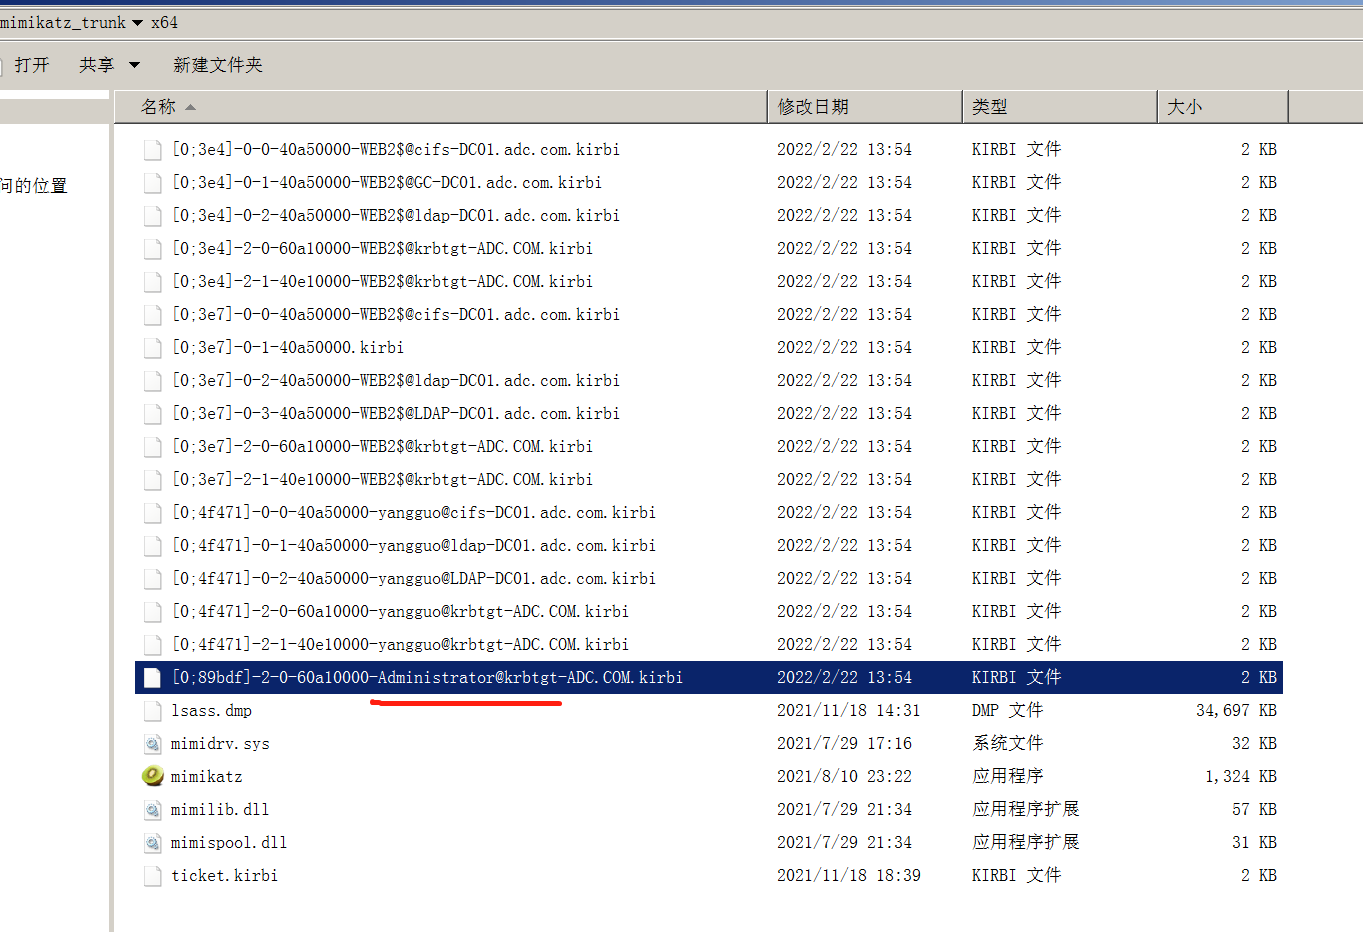Click the mimilib.dll file icon
Image resolution: width=1363 pixels, height=932 pixels.
click(x=152, y=809)
